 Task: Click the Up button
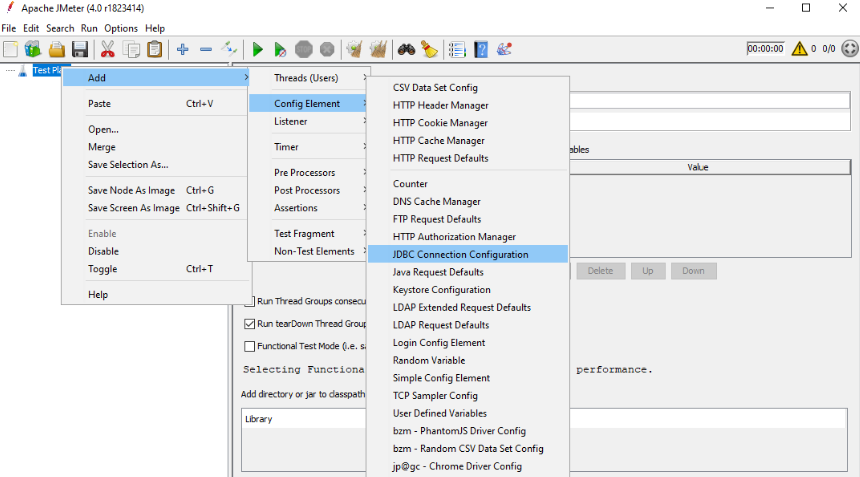pos(648,271)
